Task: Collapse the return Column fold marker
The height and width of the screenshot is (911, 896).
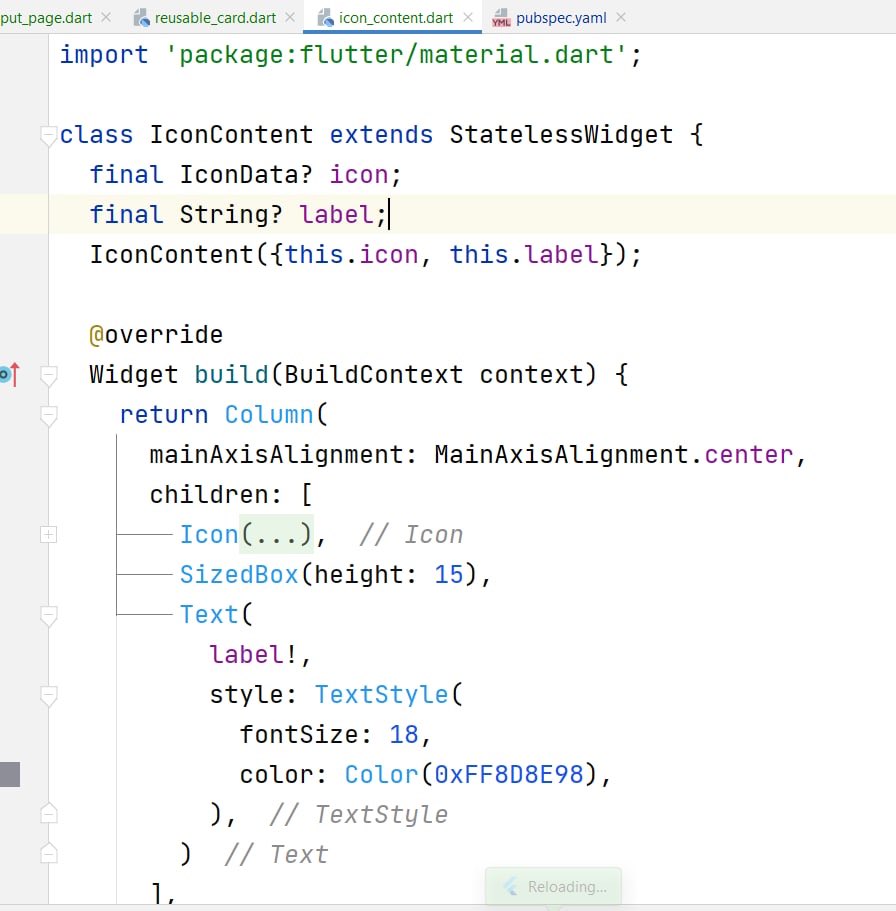Action: point(49,416)
